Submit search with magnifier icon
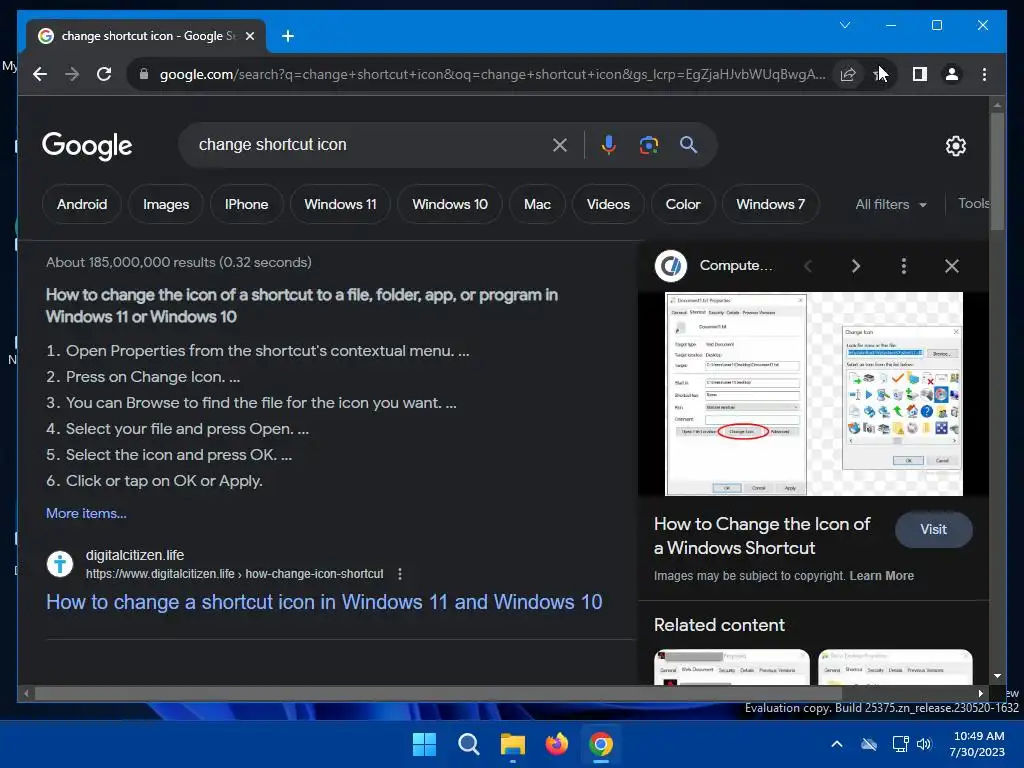This screenshot has width=1024, height=768. (x=688, y=144)
